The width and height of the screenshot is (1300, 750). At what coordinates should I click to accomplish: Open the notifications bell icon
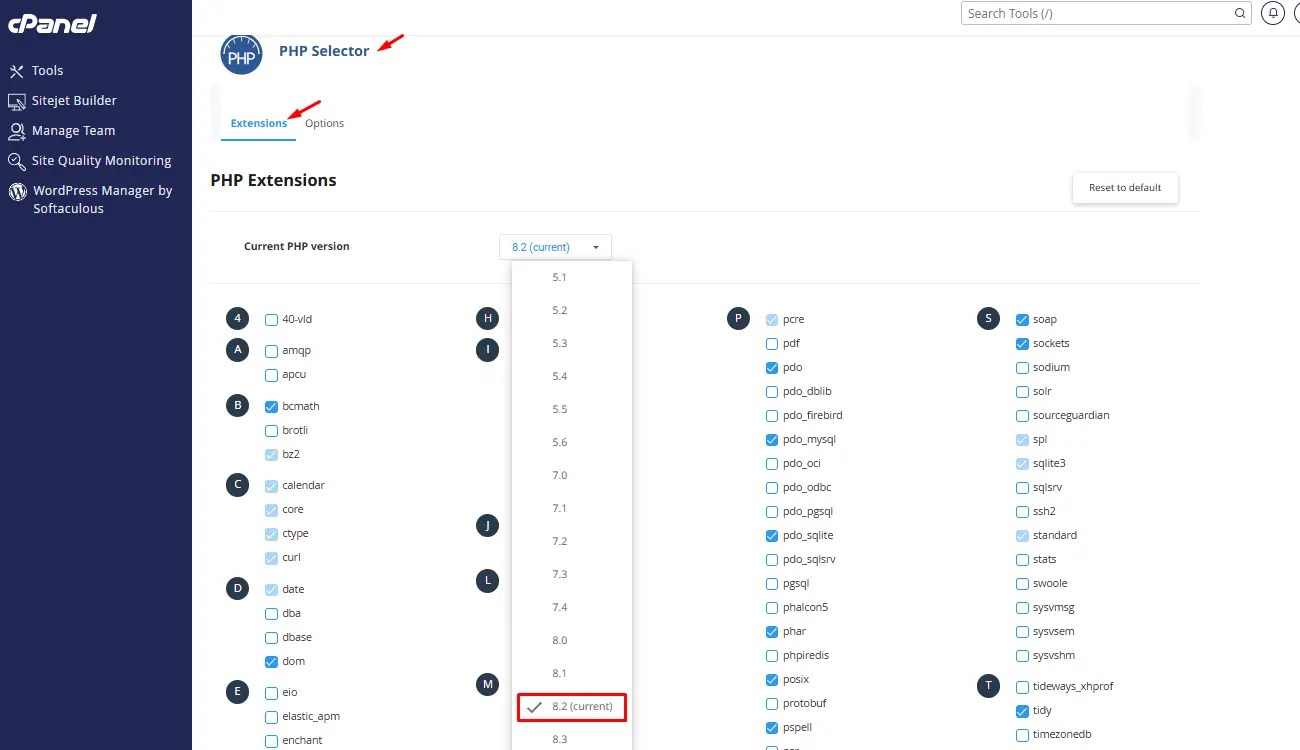click(1273, 13)
